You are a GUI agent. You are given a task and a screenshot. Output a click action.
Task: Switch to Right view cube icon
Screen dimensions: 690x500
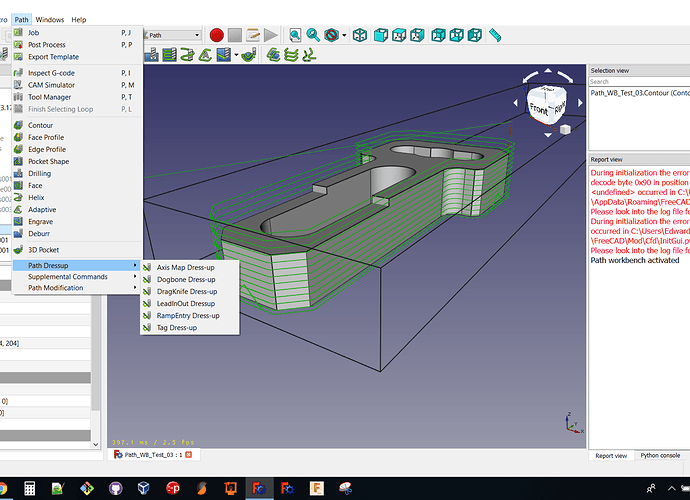point(417,35)
